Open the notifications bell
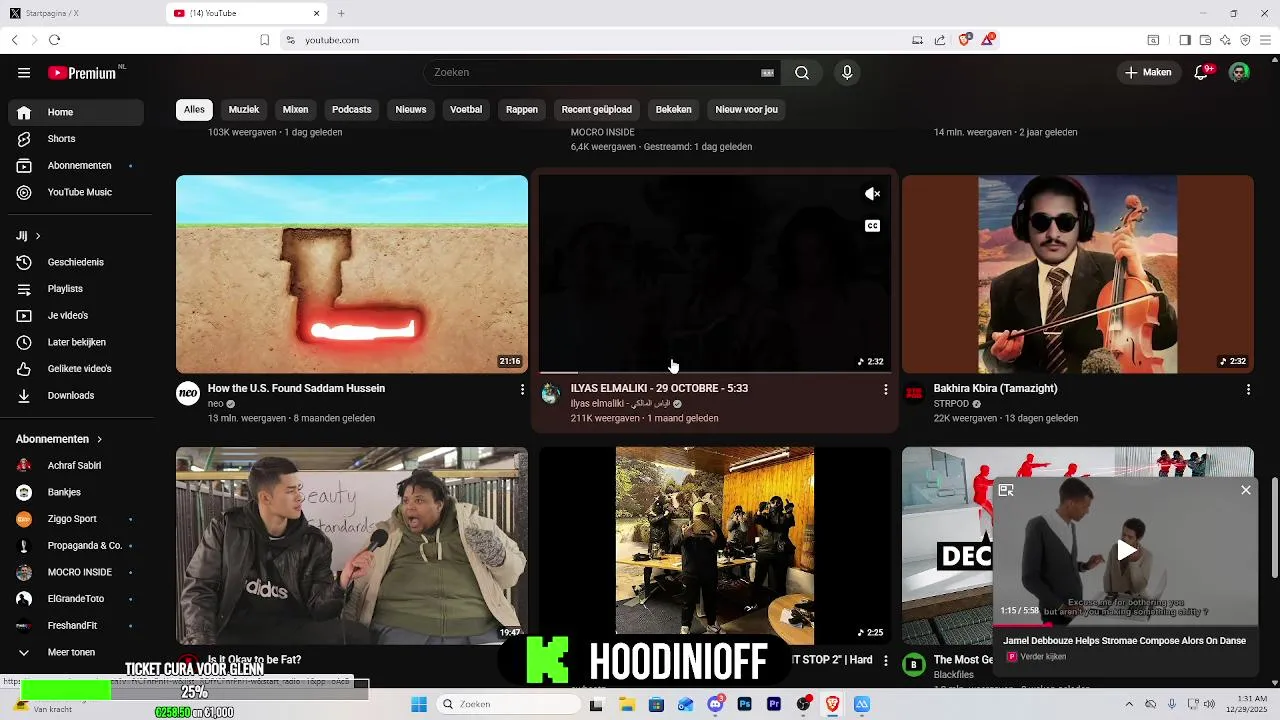Screen dimensions: 1280x720 coord(1203,72)
